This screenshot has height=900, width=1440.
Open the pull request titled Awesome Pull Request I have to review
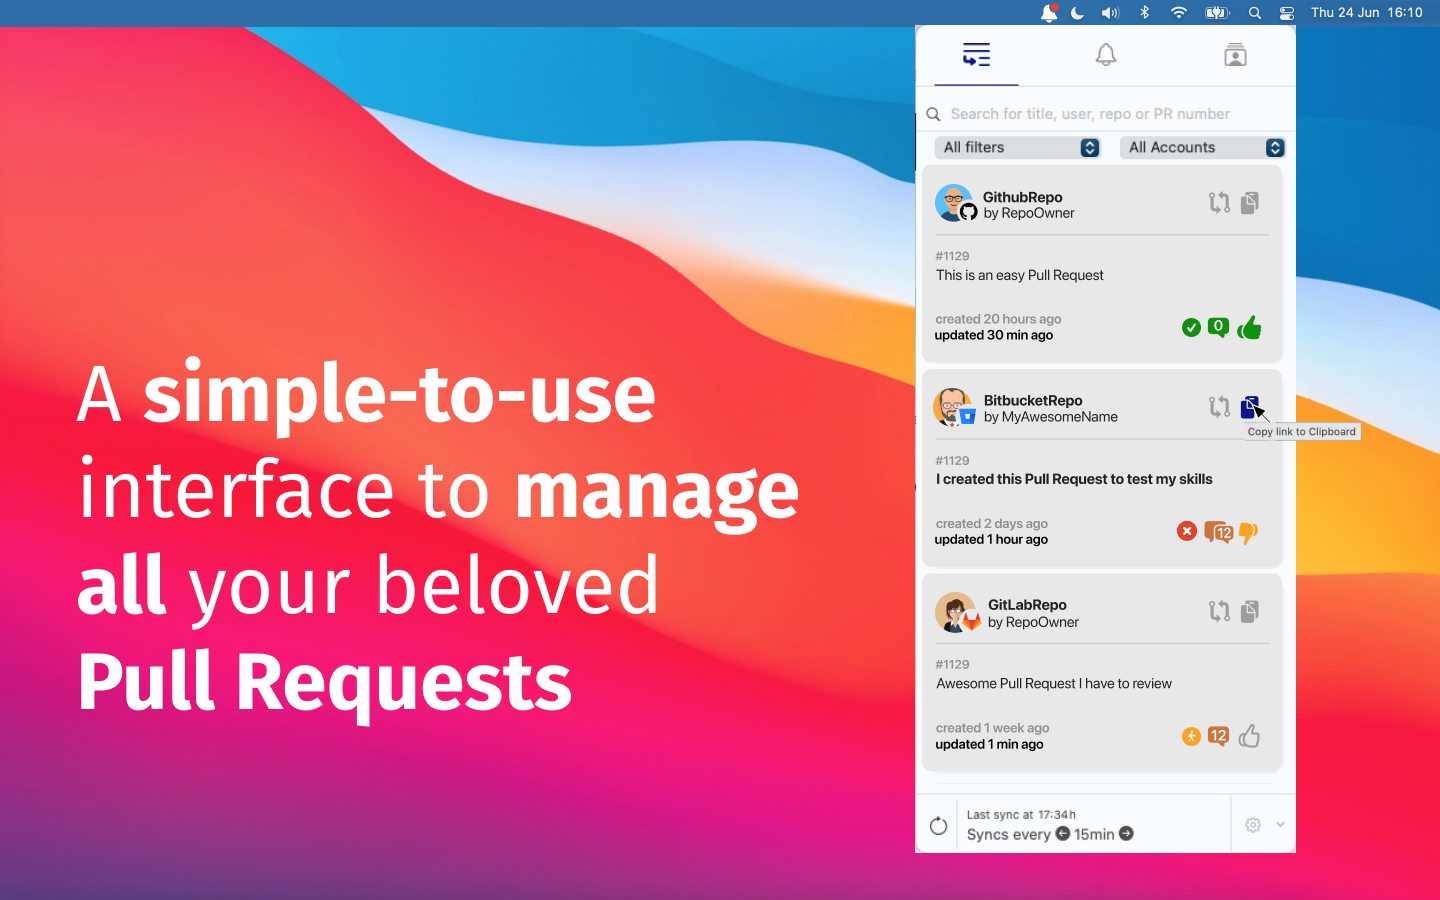click(x=1053, y=683)
